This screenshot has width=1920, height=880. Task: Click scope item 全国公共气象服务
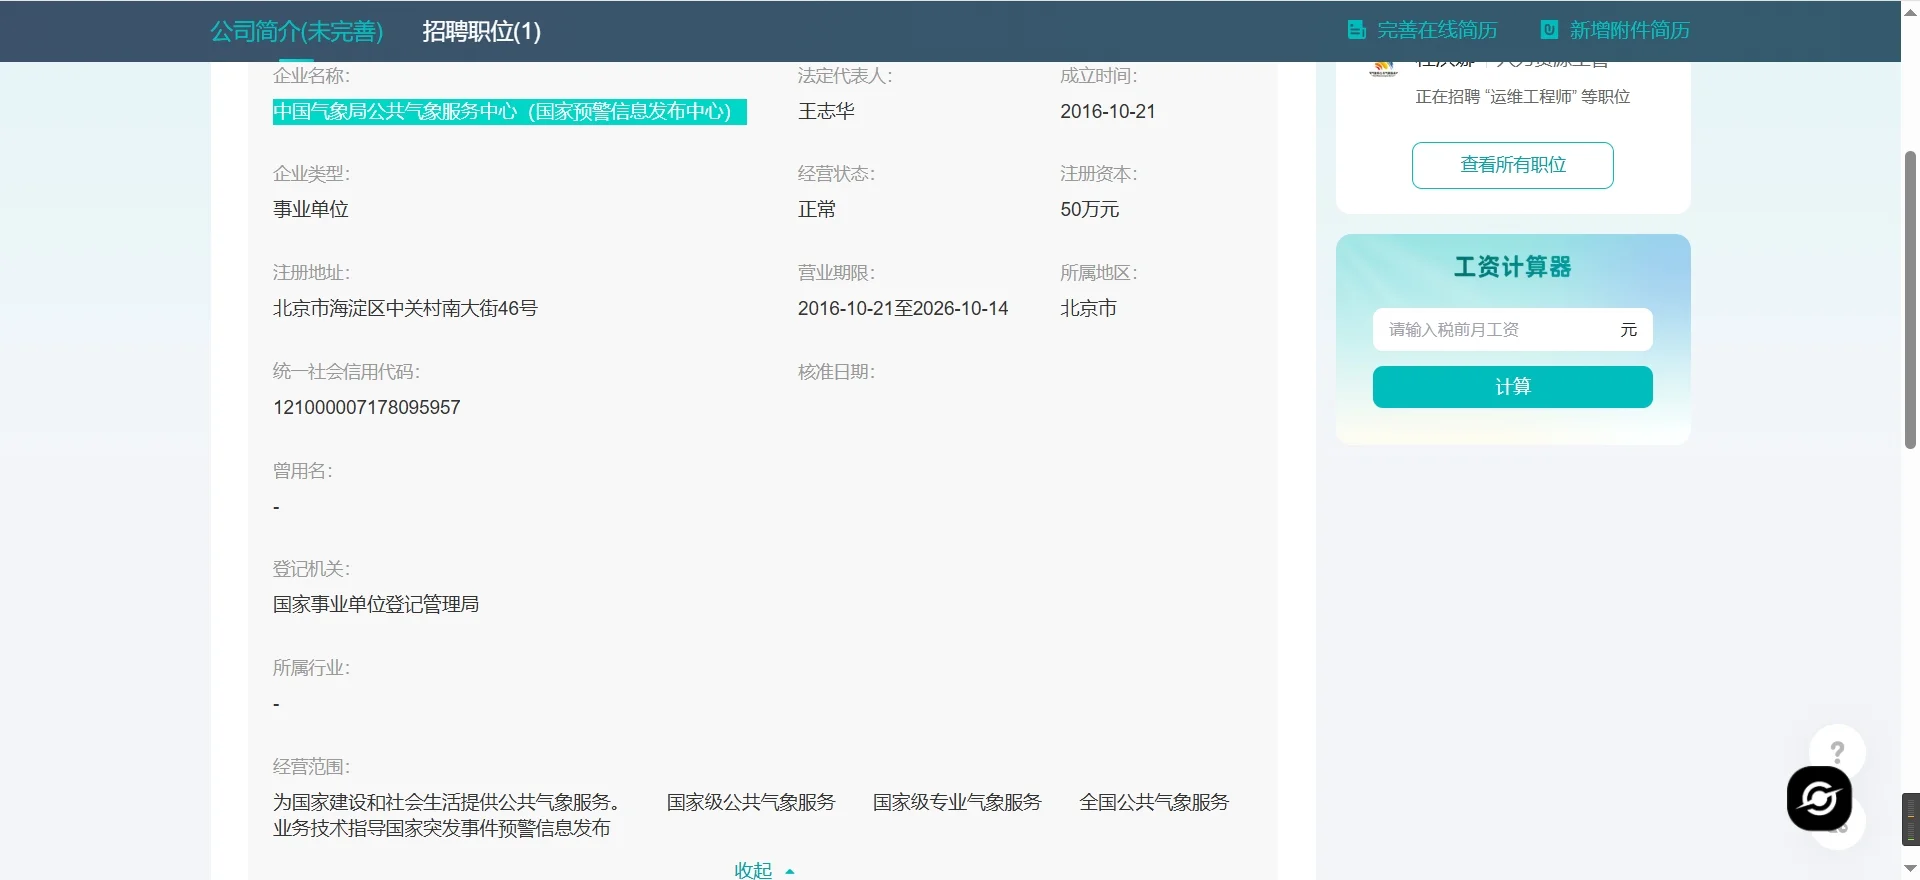(x=1154, y=802)
